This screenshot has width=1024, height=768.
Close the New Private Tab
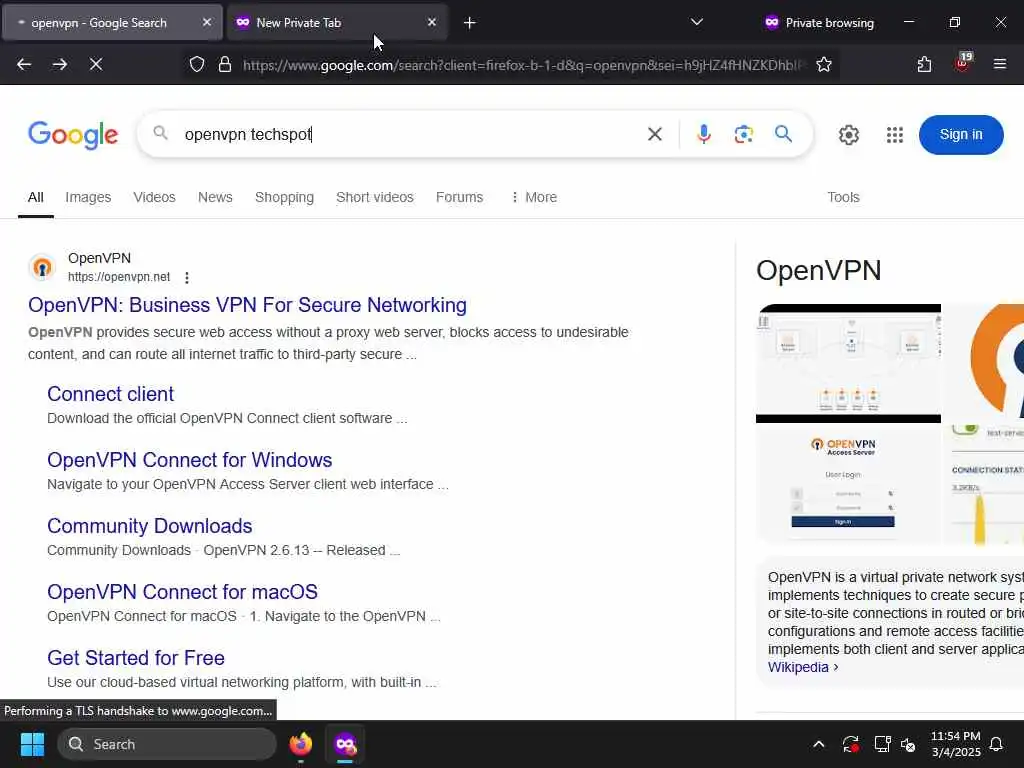(x=432, y=22)
